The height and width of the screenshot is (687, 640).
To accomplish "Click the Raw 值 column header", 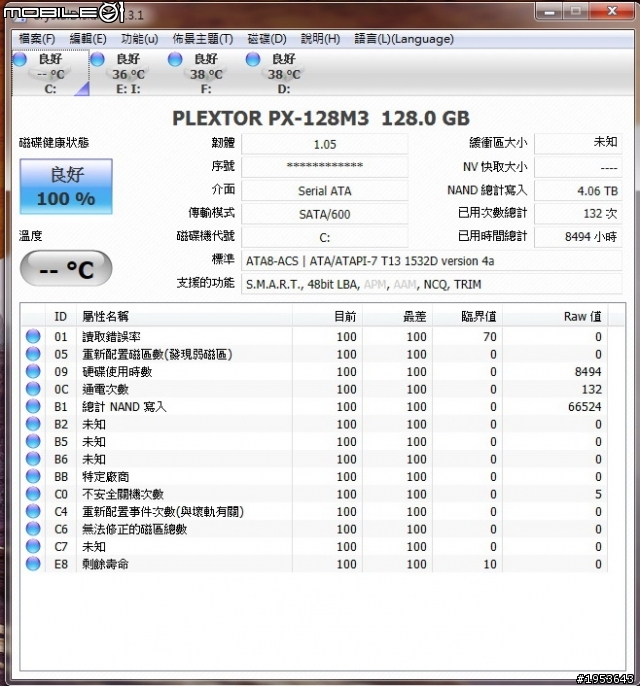I will tap(555, 316).
